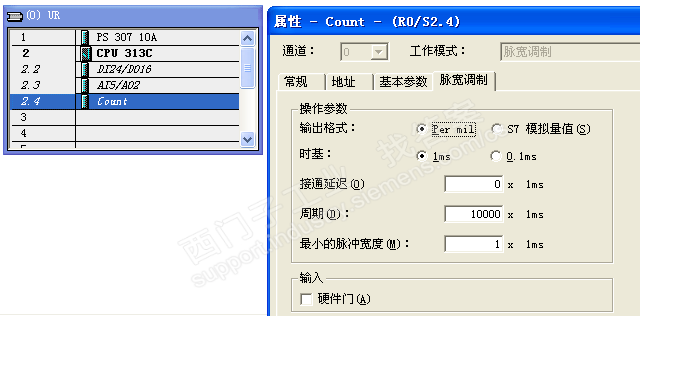Click the (0) UR rack window title
Viewport: 680px width, 384px height.
pyautogui.click(x=43, y=16)
